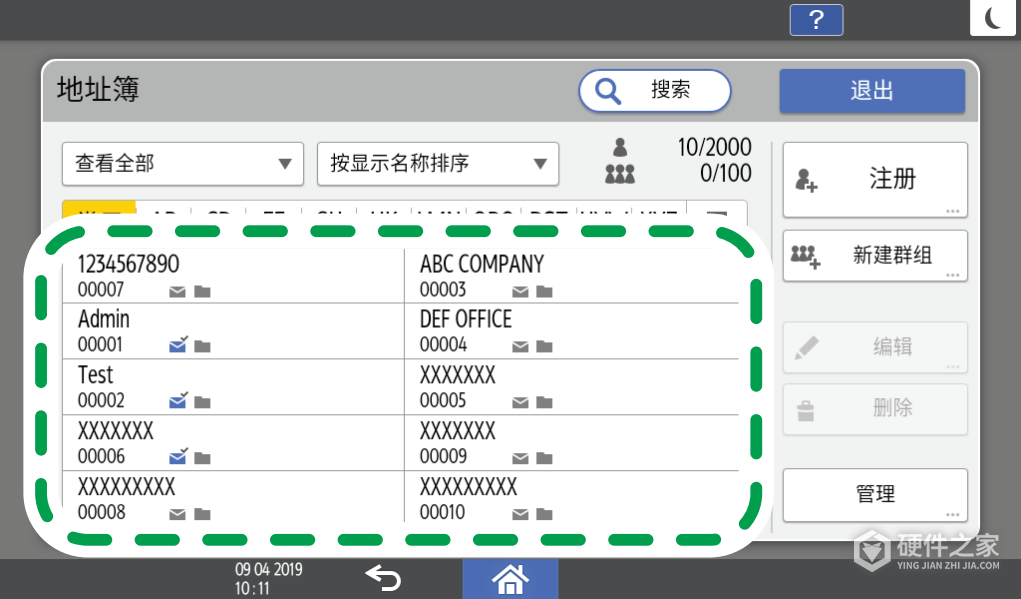Viewport: 1021px width, 599px height.
Task: Click the email icon of ABC COMPANY entry
Action: [520, 291]
